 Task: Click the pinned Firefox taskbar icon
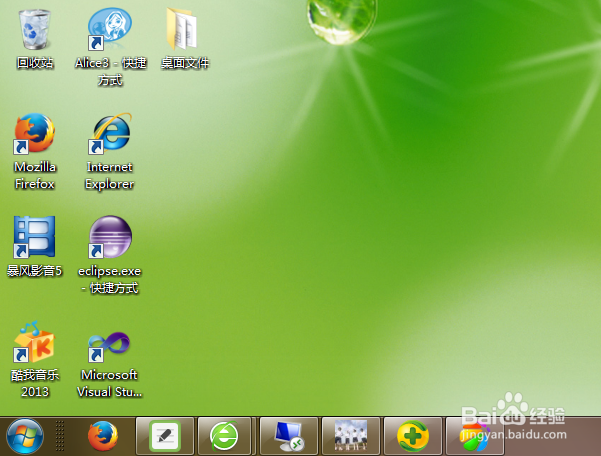click(x=103, y=436)
